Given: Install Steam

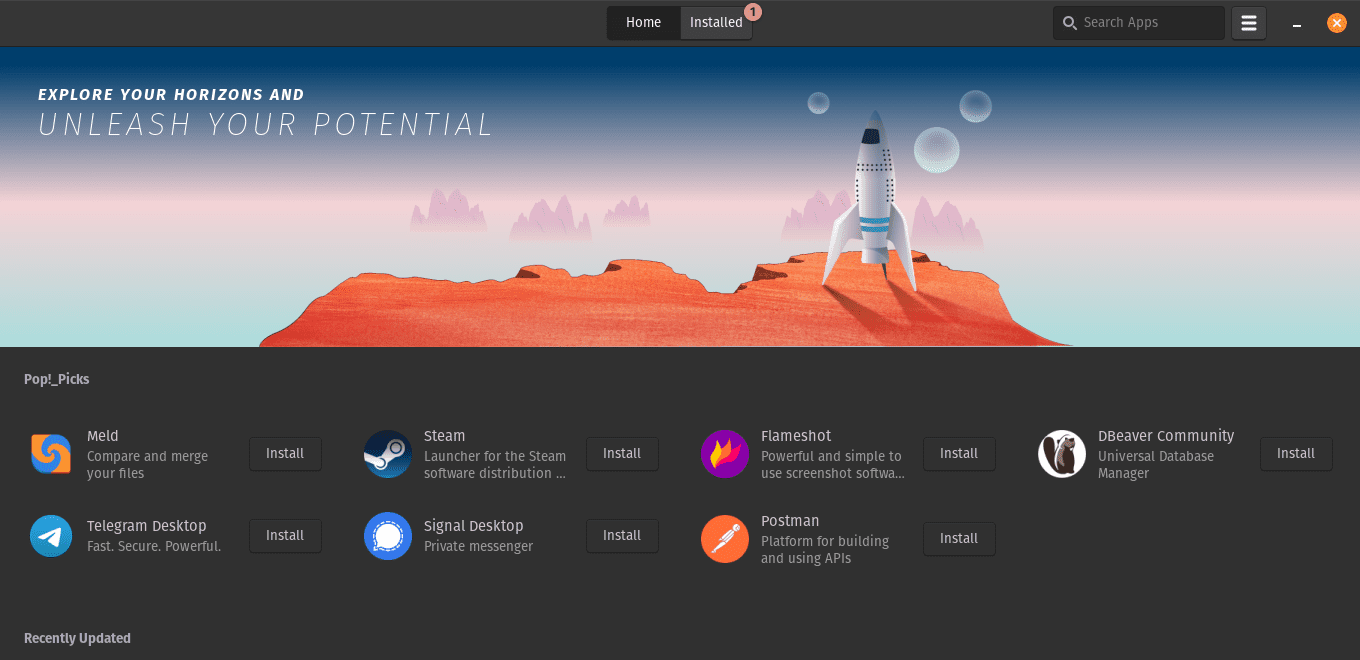Looking at the screenshot, I should tap(622, 453).
